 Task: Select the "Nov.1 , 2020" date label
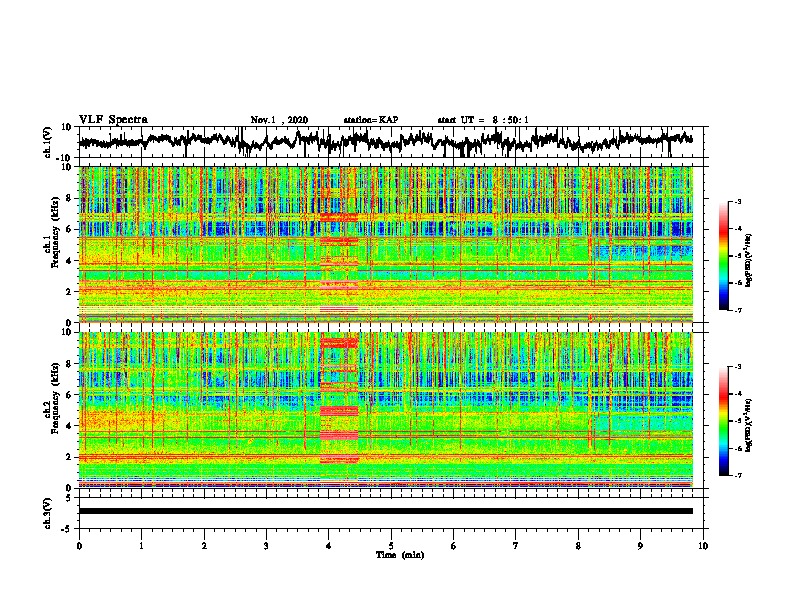pyautogui.click(x=279, y=120)
